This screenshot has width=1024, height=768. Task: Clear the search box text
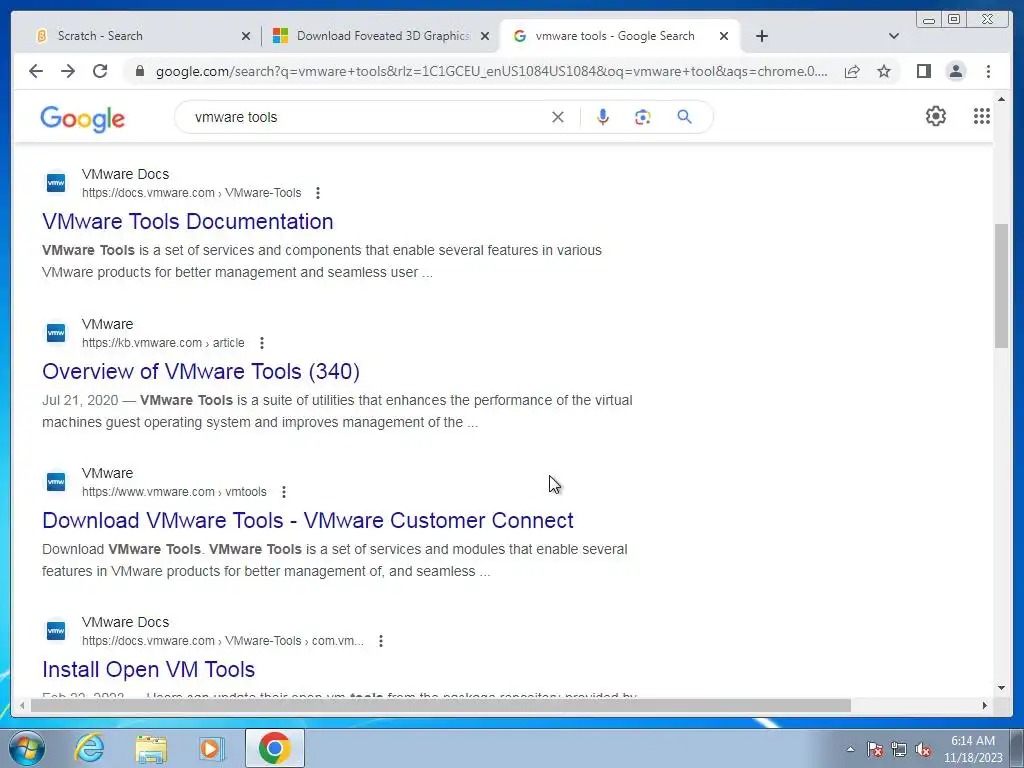[558, 117]
